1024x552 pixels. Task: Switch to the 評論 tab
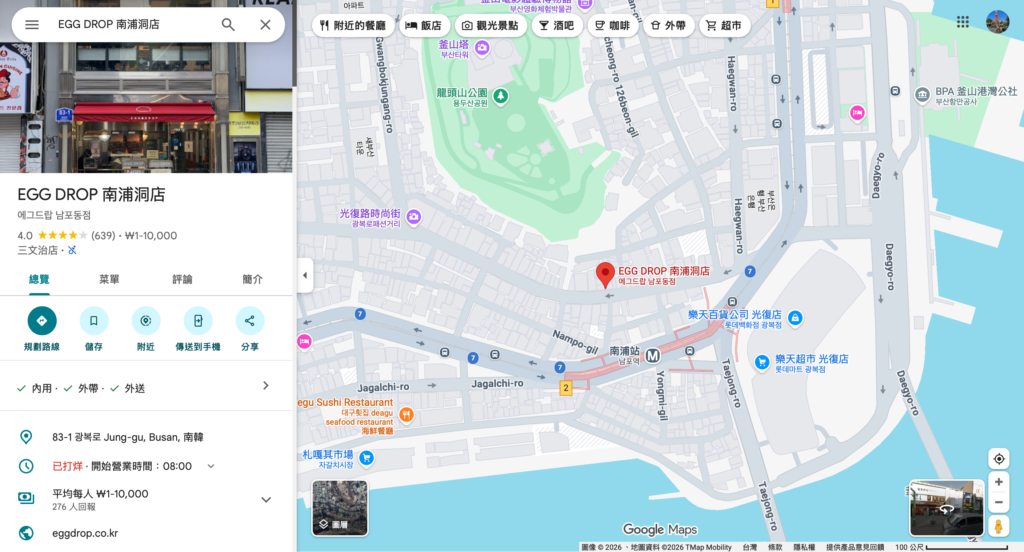(x=182, y=280)
